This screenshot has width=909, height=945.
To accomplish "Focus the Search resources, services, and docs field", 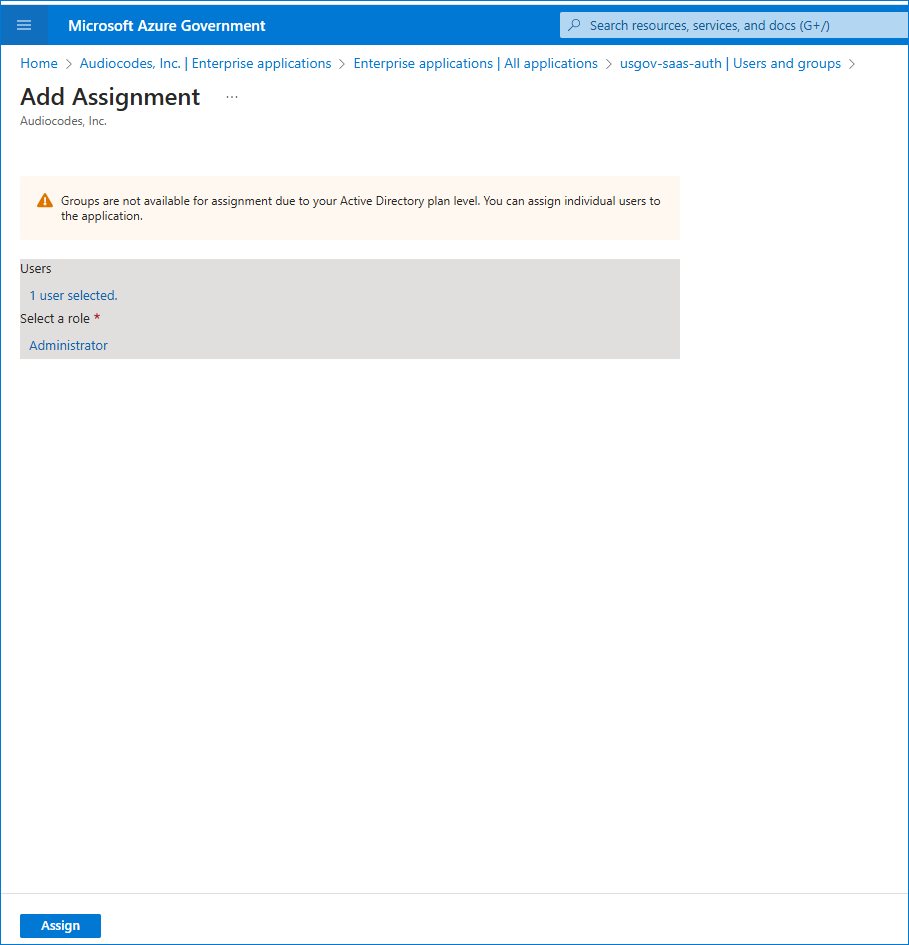I will click(x=734, y=25).
